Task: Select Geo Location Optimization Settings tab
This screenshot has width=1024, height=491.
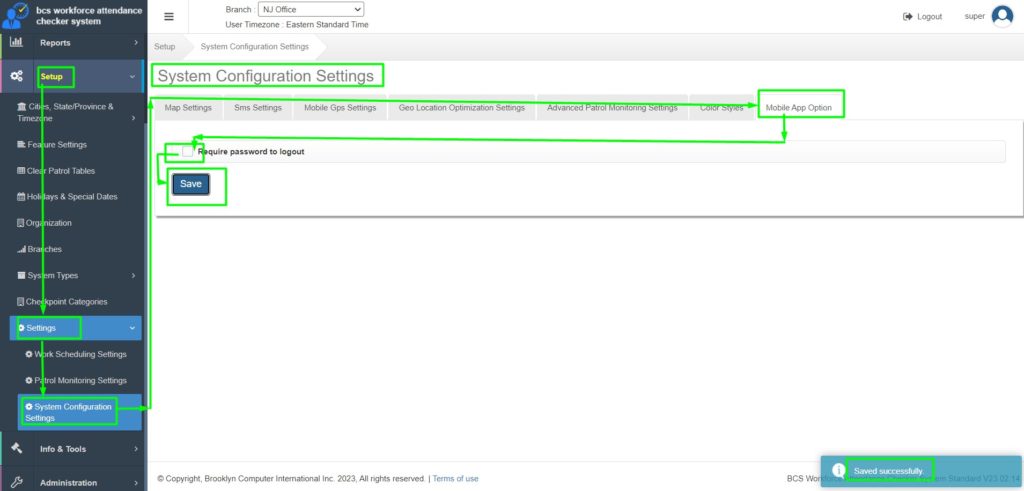Action: point(461,108)
